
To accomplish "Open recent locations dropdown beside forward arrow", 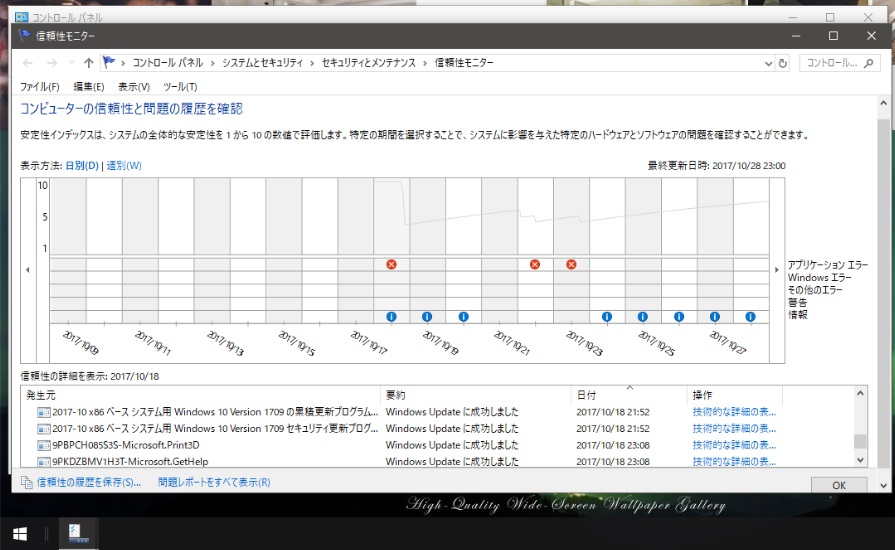I will coord(71,63).
